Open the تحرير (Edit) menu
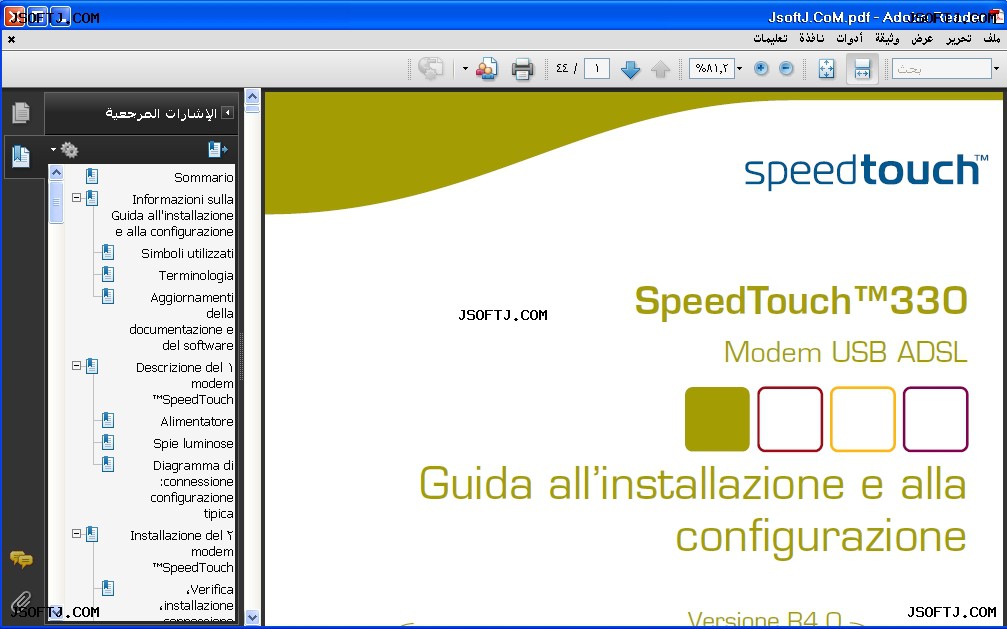The image size is (1007, 629). click(x=958, y=39)
